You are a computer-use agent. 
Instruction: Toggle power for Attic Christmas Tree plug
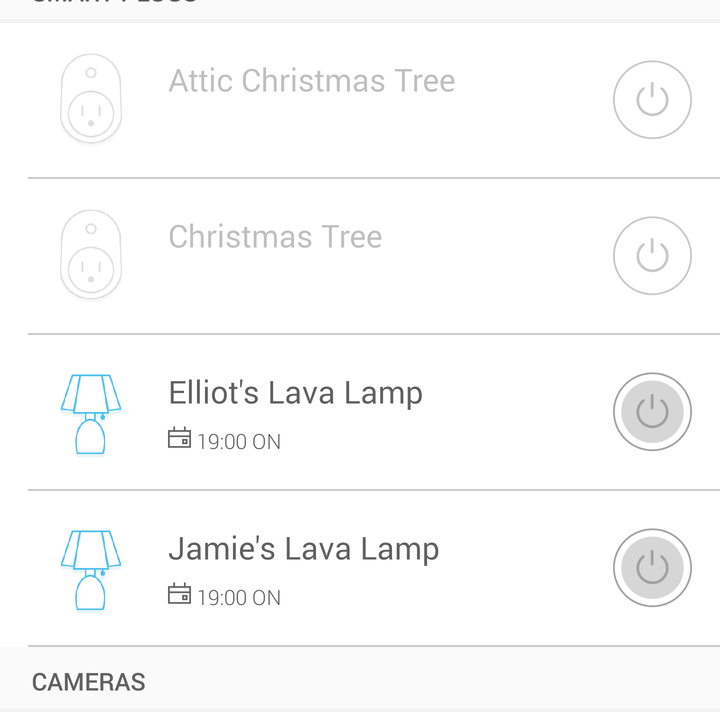pyautogui.click(x=652, y=100)
